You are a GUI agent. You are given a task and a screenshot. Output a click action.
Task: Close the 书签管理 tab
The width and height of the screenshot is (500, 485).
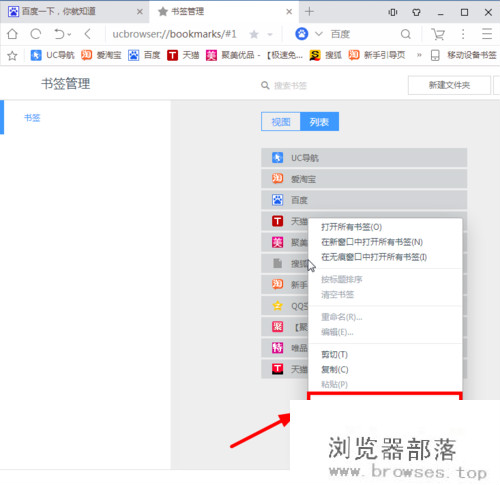click(289, 12)
